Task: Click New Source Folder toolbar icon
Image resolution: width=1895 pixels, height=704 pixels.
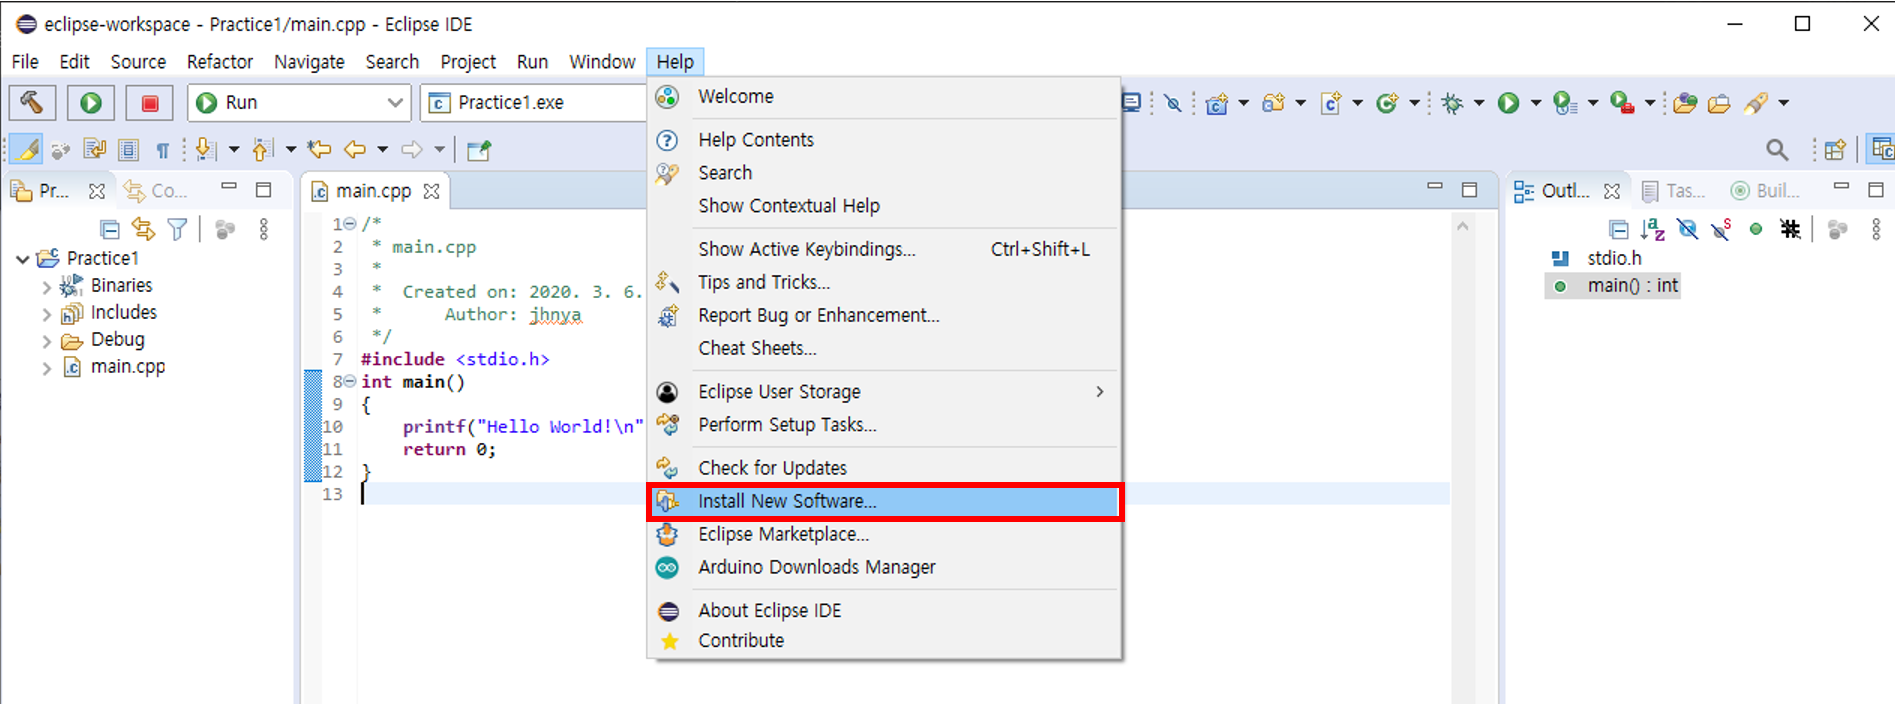Action: (x=1273, y=103)
